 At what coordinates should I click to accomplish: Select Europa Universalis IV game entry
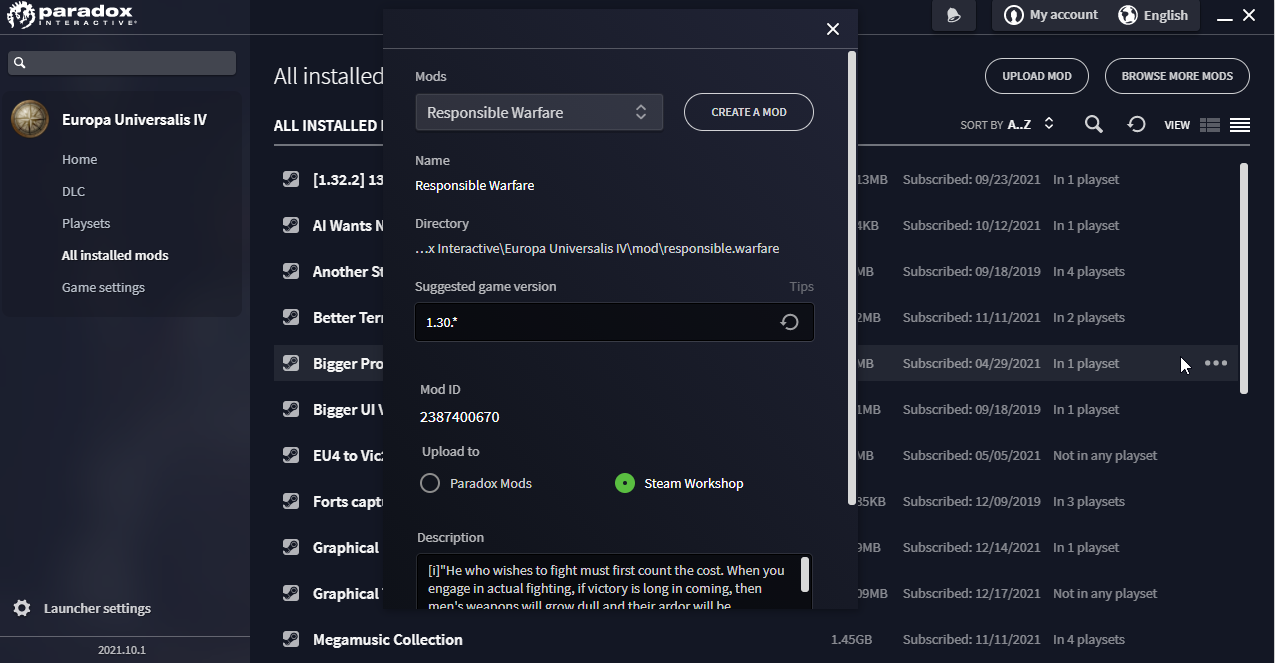122,119
